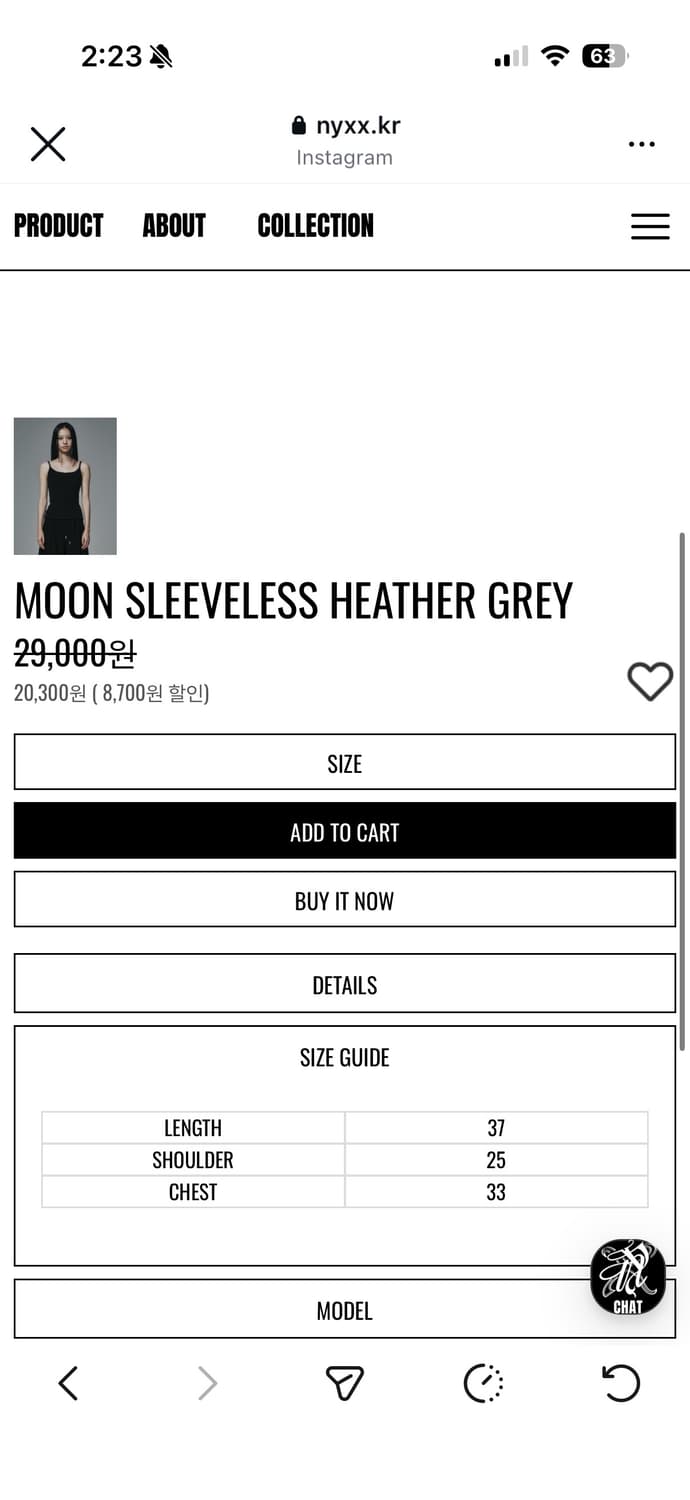690x1500 pixels.
Task: Open the PRODUCT menu tab
Action: pyautogui.click(x=59, y=226)
